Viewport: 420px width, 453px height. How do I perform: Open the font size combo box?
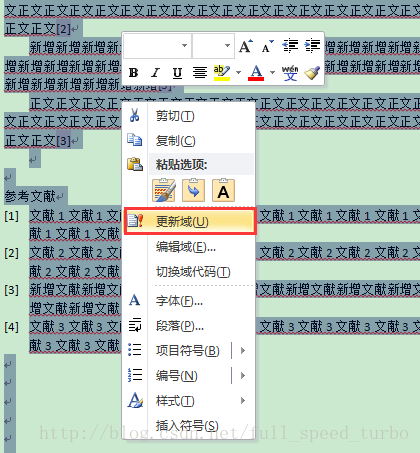(213, 46)
